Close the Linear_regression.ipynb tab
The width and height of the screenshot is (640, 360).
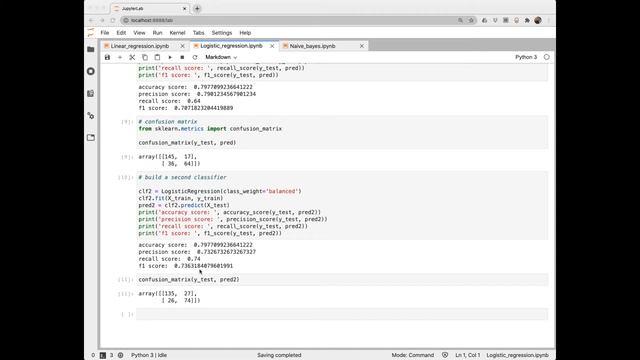(x=182, y=46)
